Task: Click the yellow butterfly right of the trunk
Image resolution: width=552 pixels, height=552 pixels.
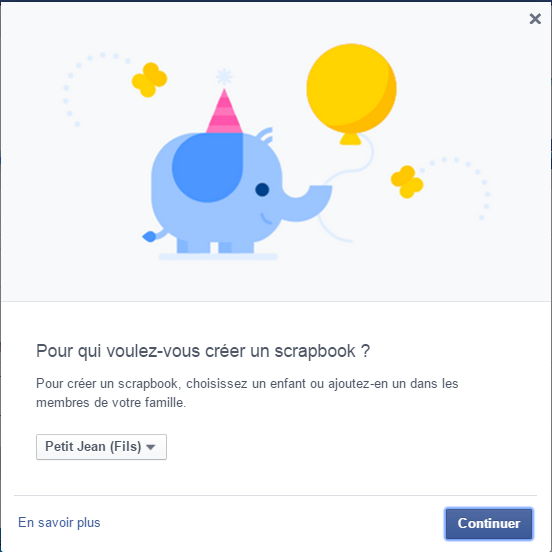Action: point(407,182)
